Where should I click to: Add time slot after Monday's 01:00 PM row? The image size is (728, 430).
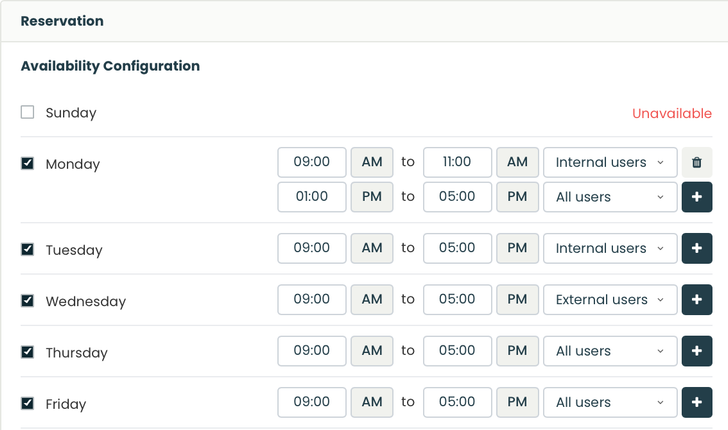coord(697,197)
